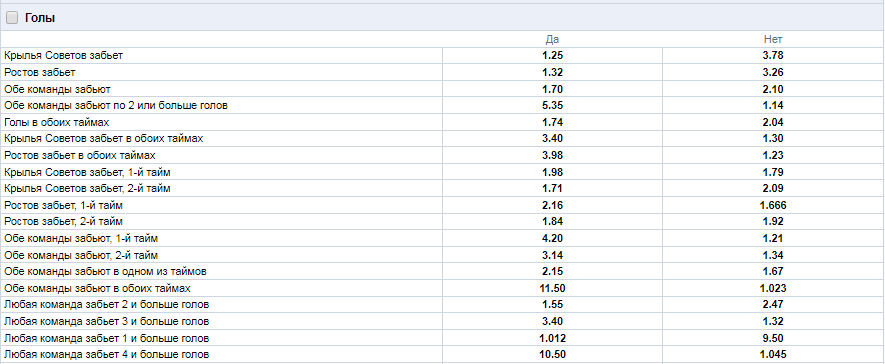
Task: Choose 1.045 Любая команда забьет 4 и больше
Action: pyautogui.click(x=773, y=355)
